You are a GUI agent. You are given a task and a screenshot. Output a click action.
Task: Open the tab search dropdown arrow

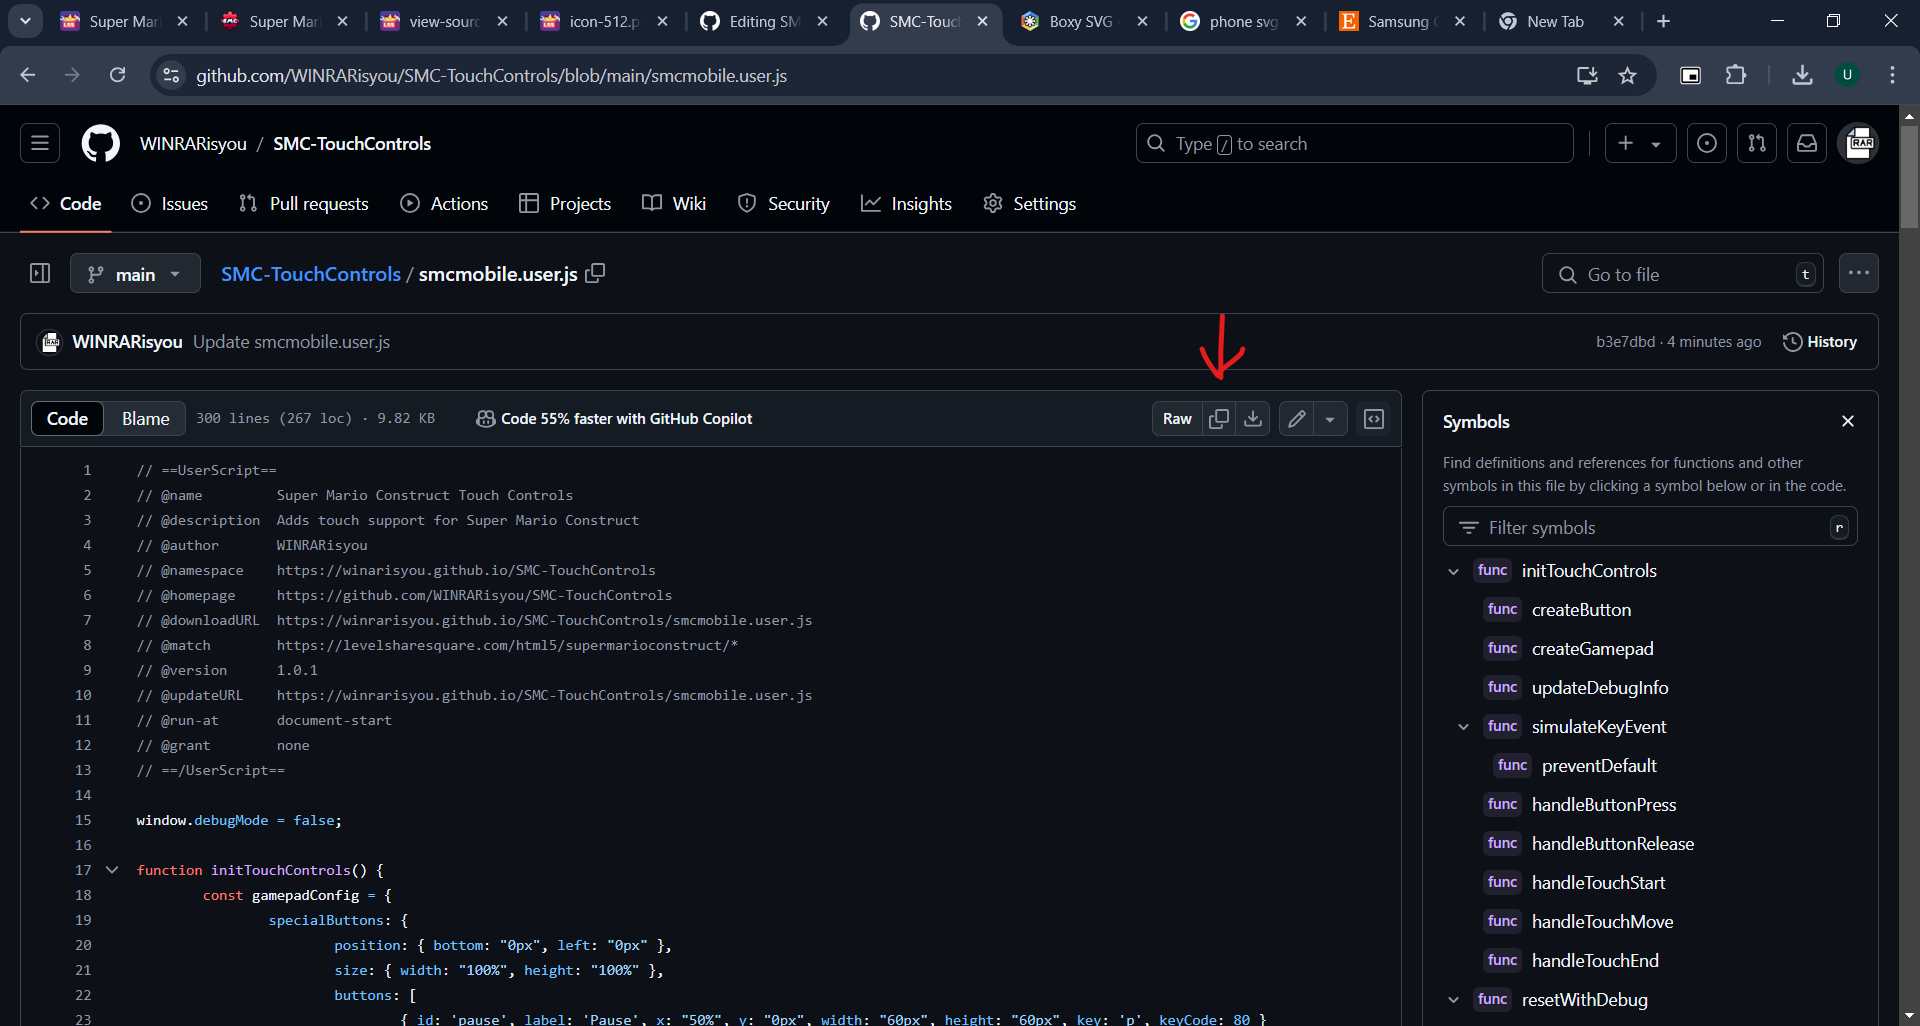click(25, 21)
